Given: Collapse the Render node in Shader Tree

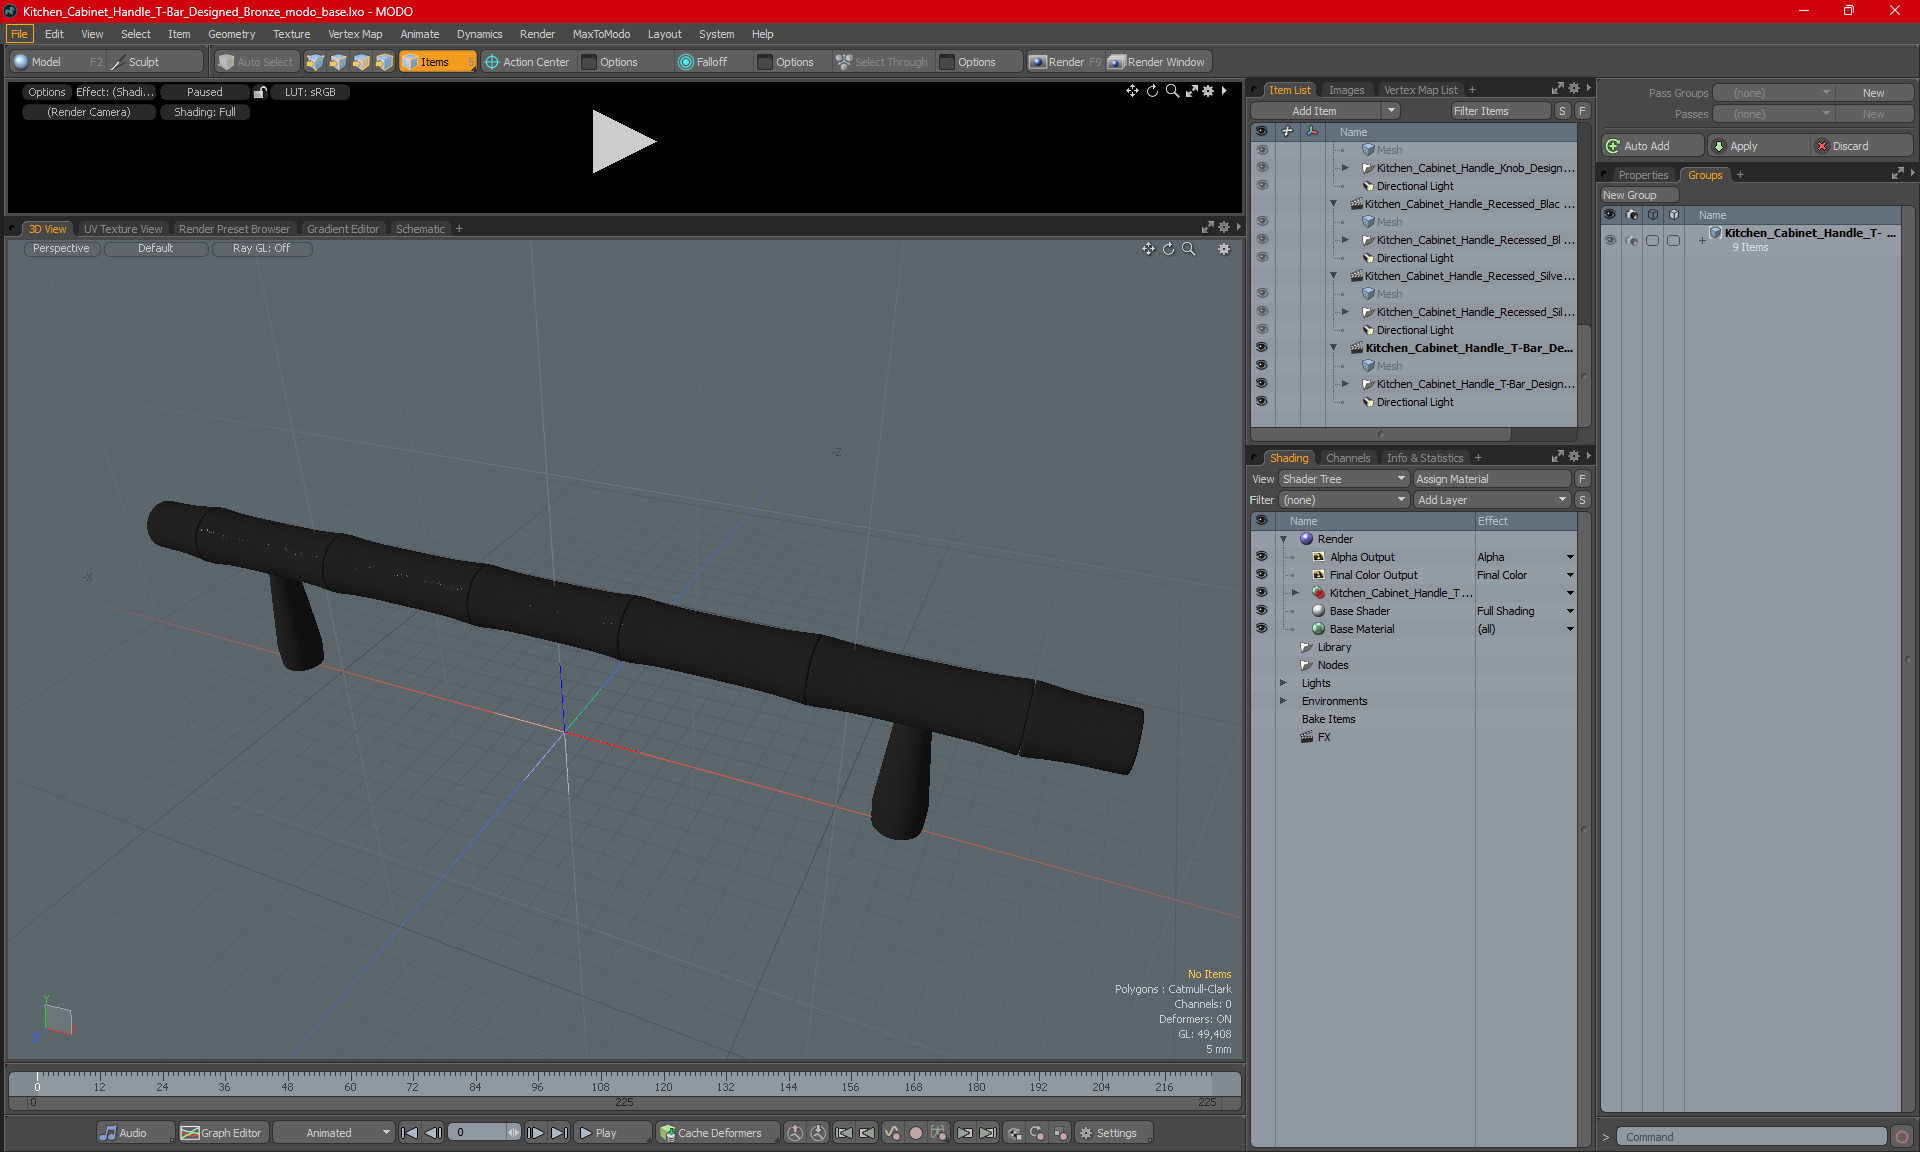Looking at the screenshot, I should (x=1284, y=539).
